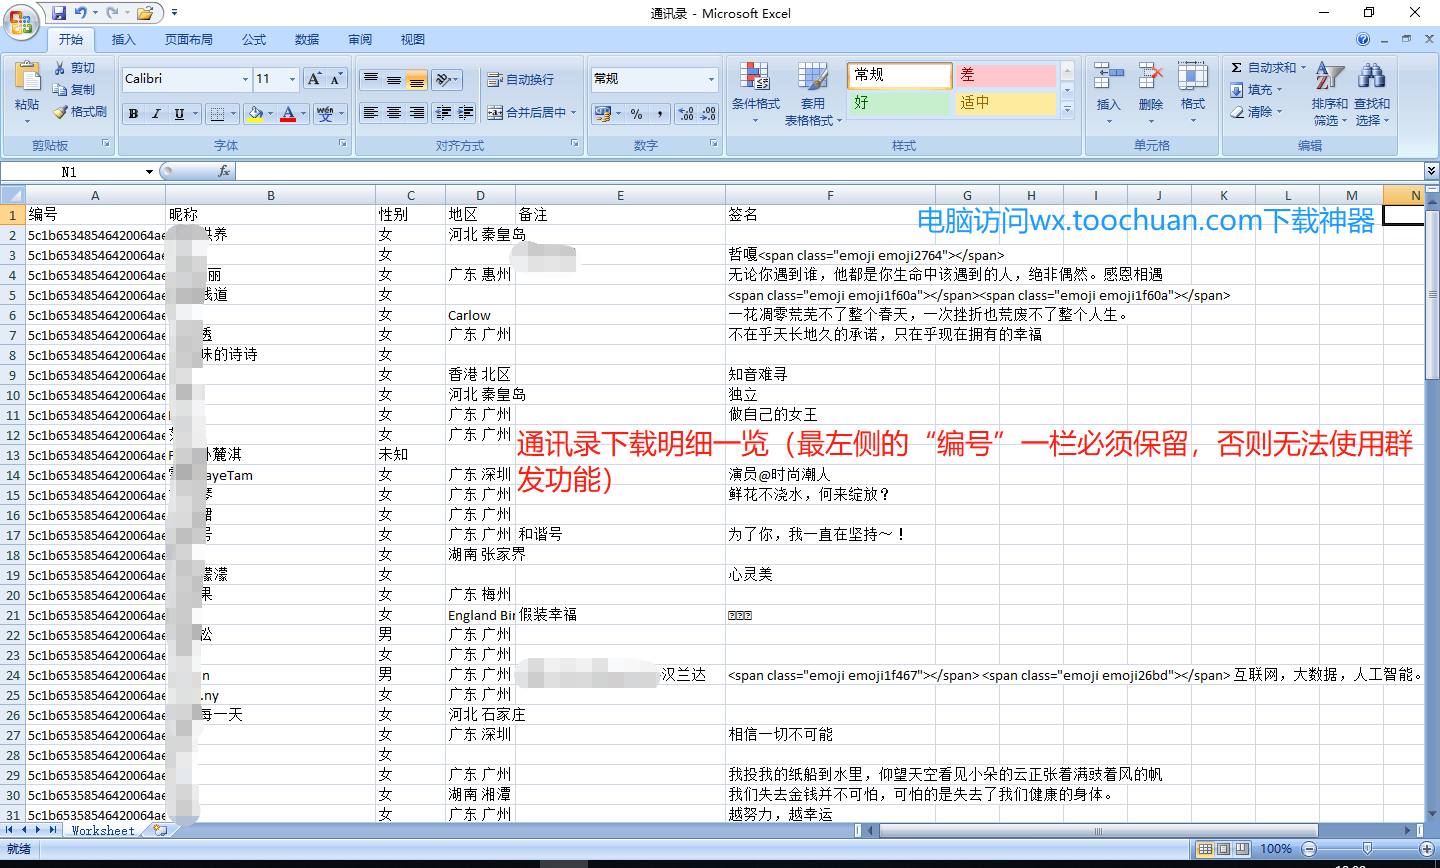Apply the 好 cell style
The width and height of the screenshot is (1440, 868).
coord(899,103)
